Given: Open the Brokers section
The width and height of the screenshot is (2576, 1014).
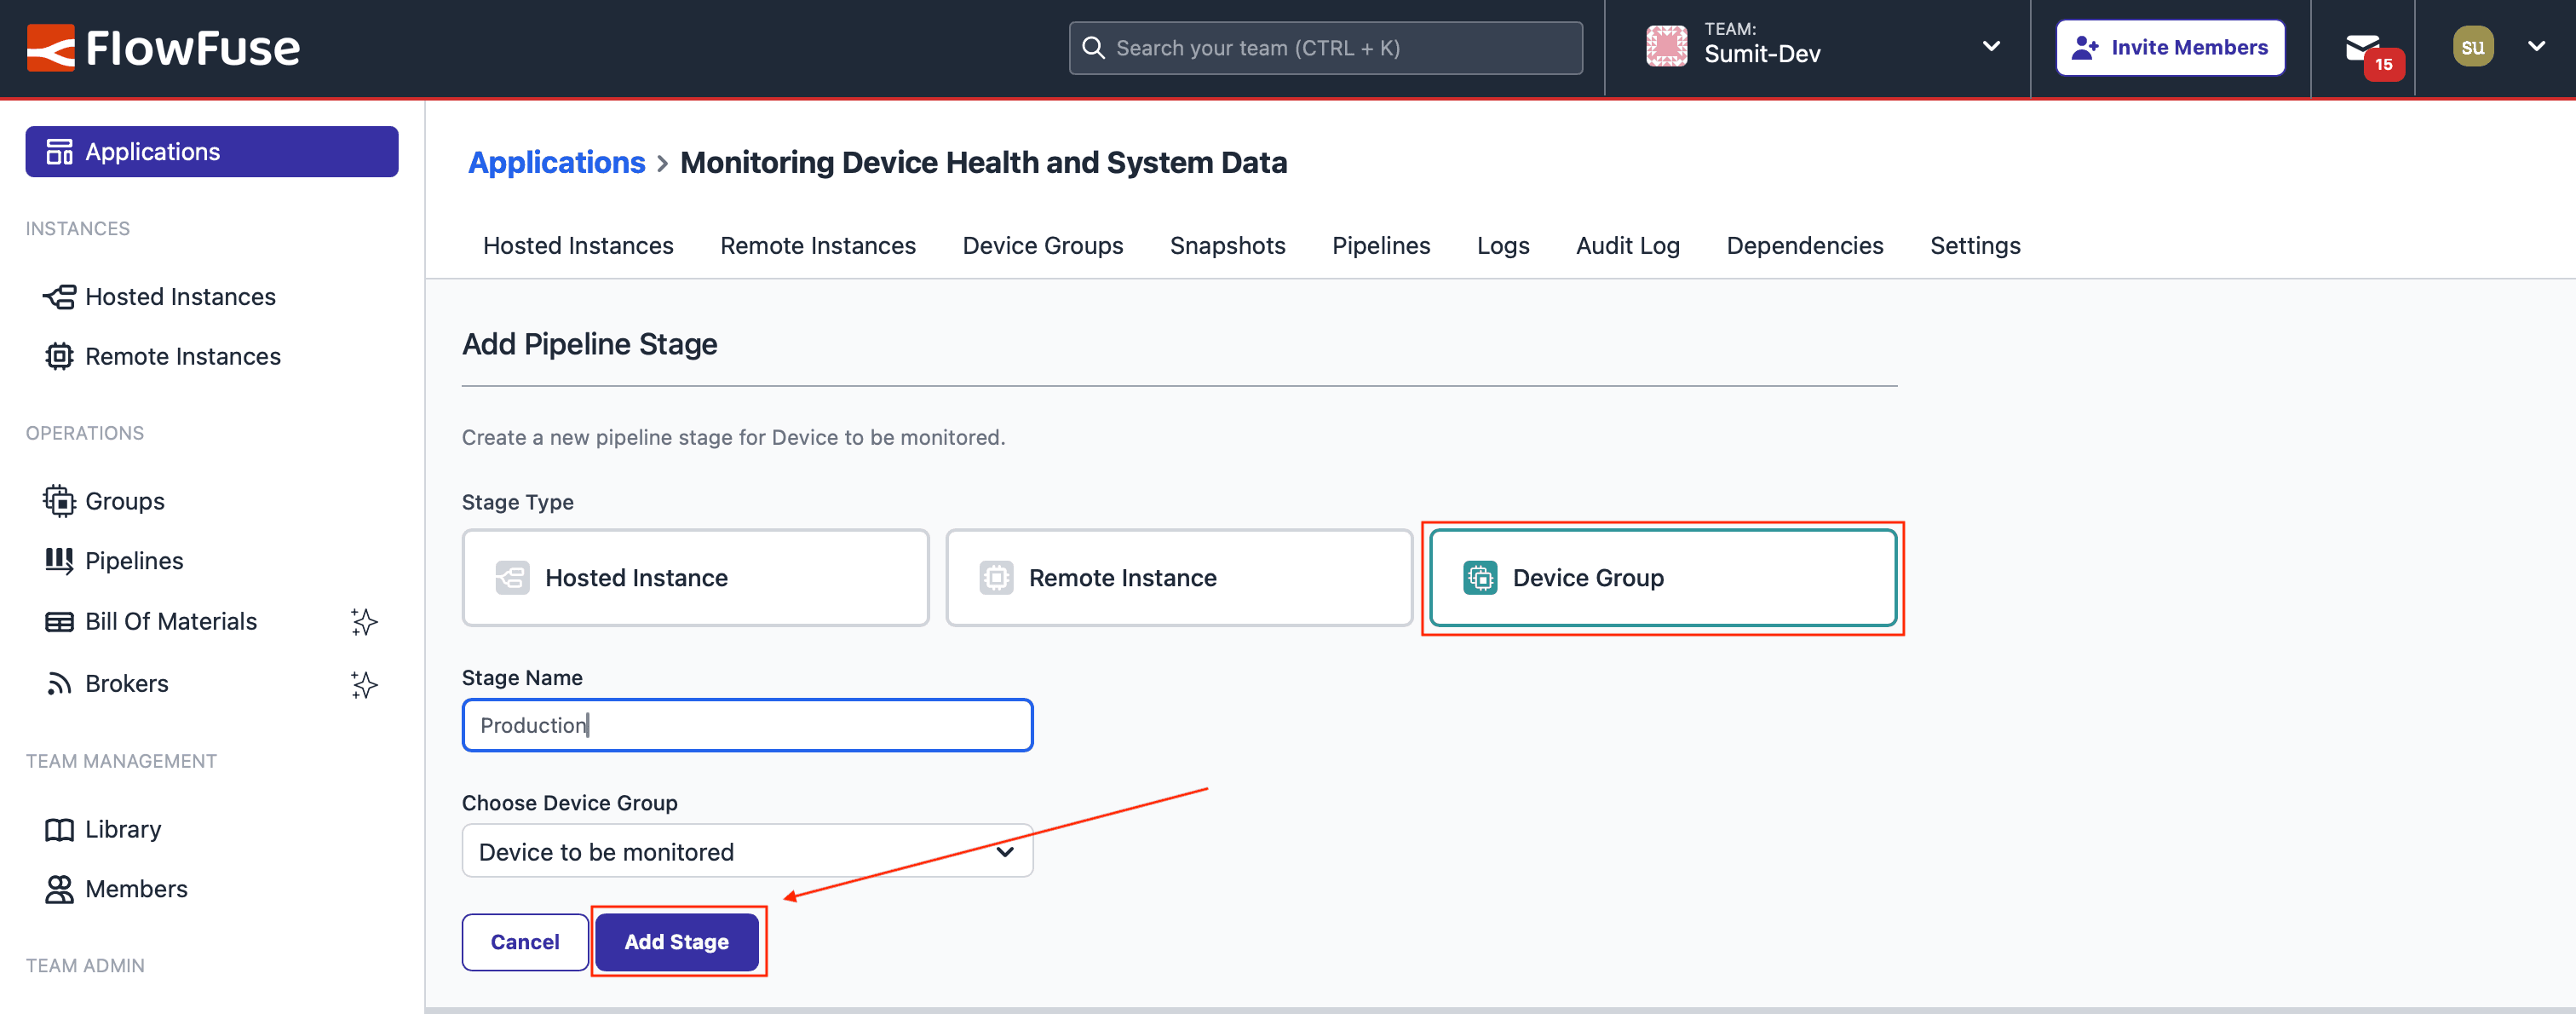Looking at the screenshot, I should (126, 683).
